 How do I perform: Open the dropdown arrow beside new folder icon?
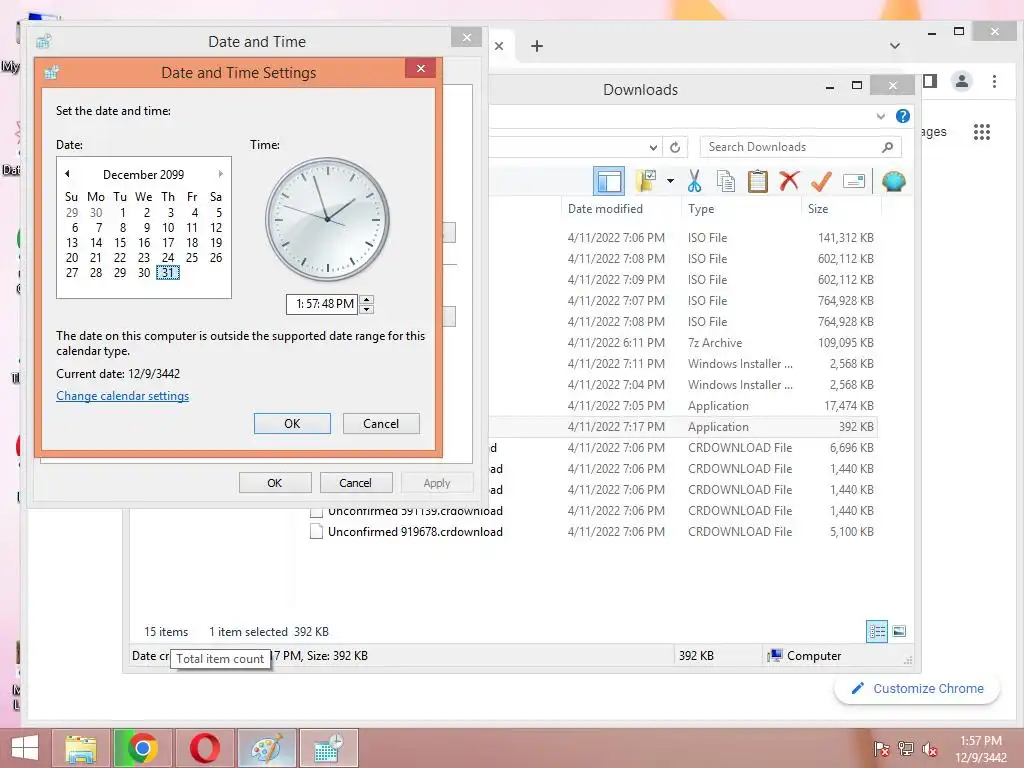click(670, 181)
